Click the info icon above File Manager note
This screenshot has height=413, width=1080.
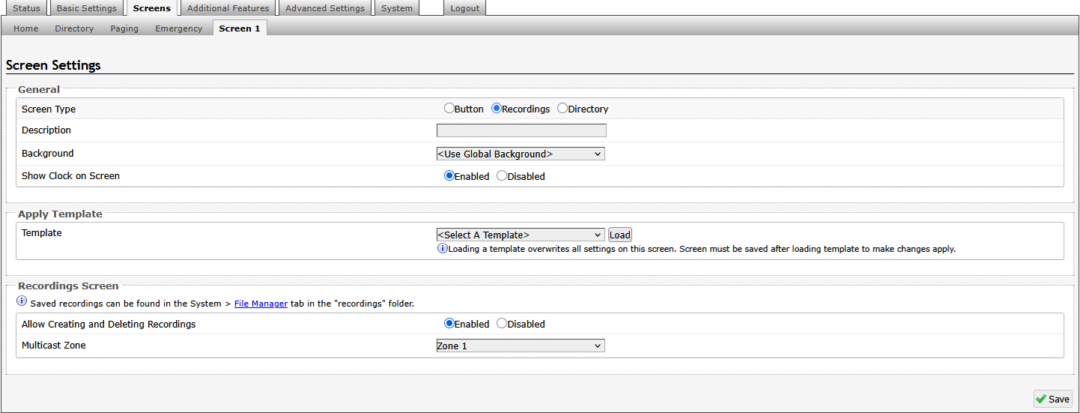[22, 302]
